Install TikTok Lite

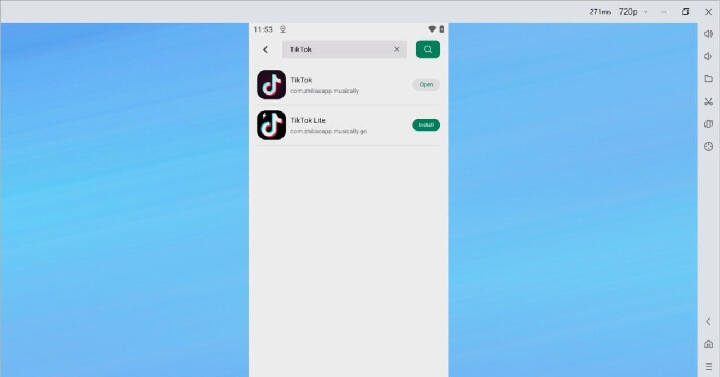(x=426, y=125)
